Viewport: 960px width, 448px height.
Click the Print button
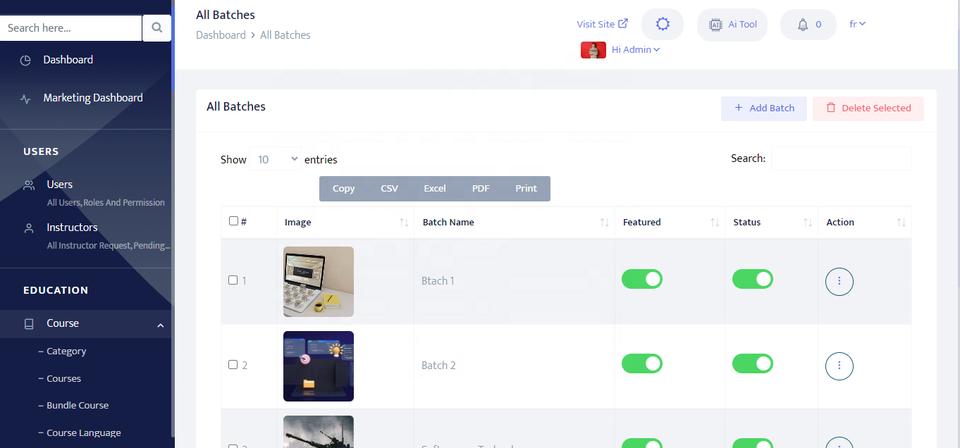point(526,189)
